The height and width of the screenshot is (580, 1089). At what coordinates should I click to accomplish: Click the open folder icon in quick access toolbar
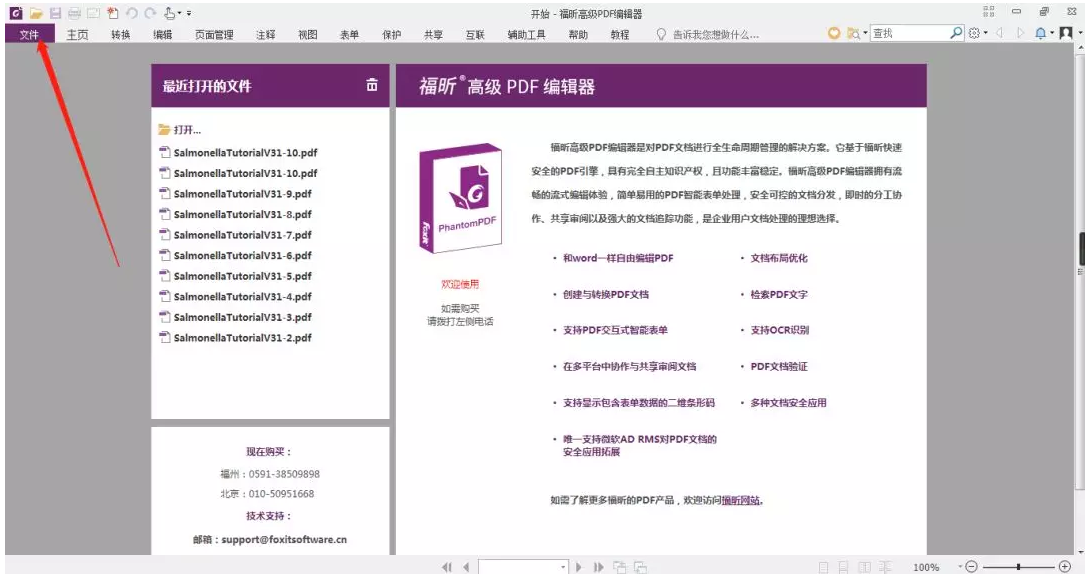[36, 13]
